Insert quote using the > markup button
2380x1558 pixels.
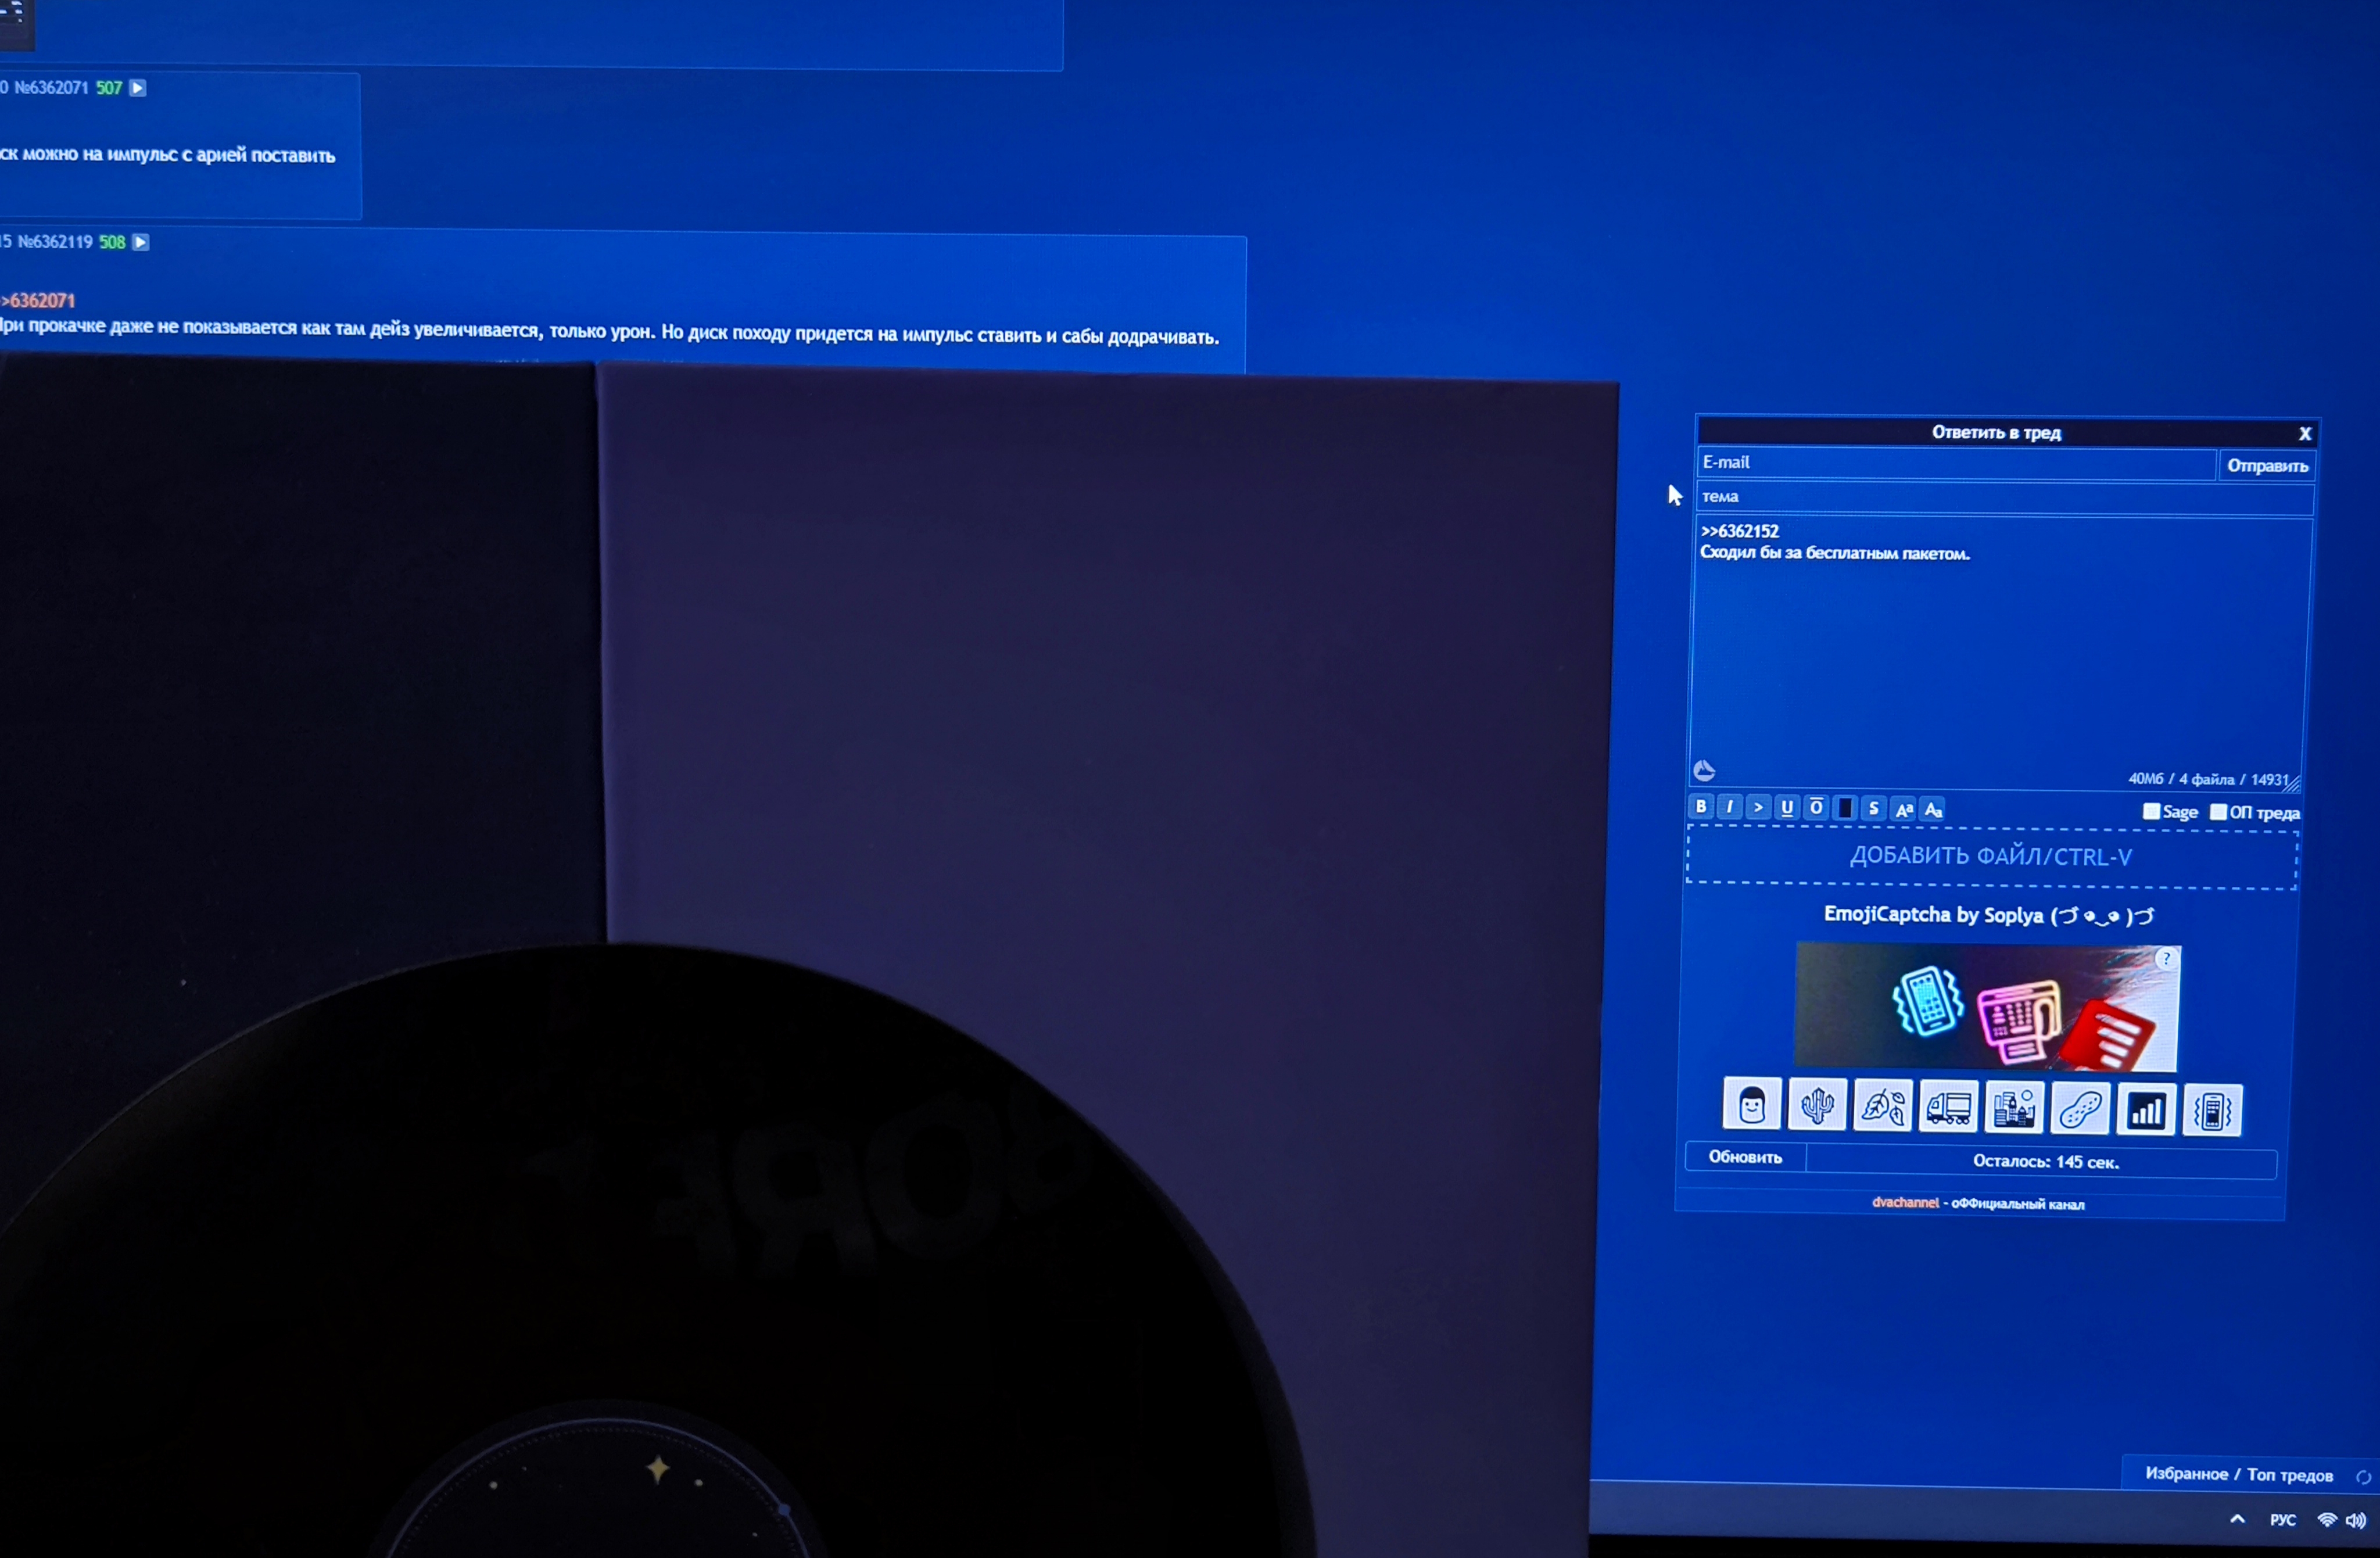pos(1758,807)
